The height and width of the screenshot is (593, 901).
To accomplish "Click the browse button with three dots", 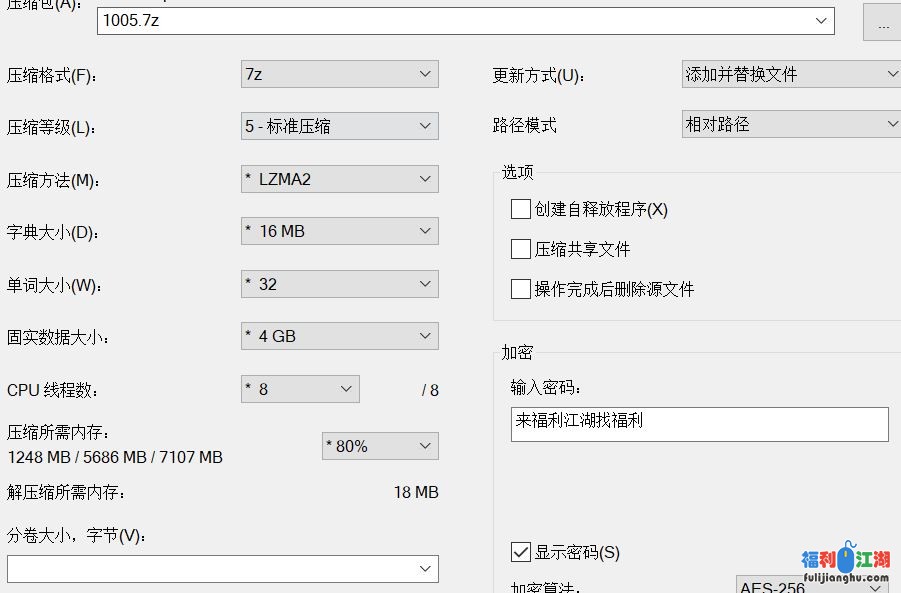I will pos(882,24).
